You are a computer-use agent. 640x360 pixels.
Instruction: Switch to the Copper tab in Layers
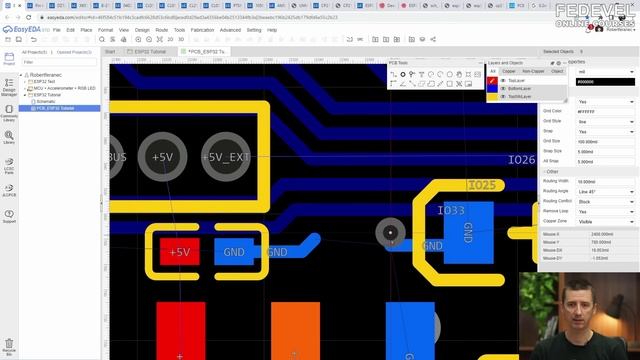pos(509,71)
